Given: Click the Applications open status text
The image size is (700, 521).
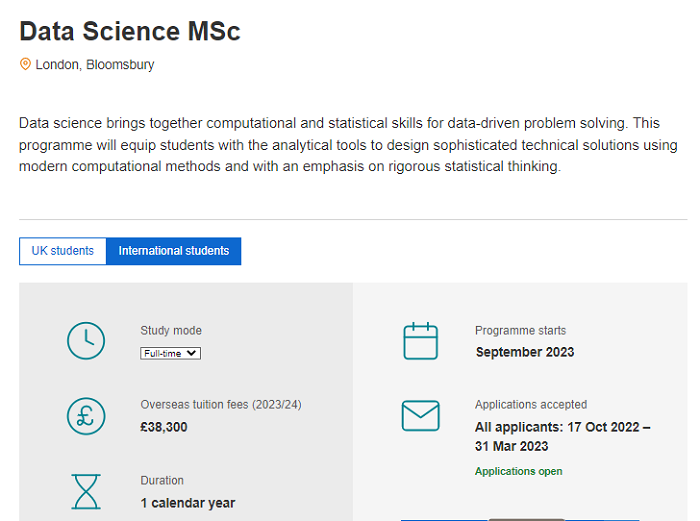Looking at the screenshot, I should click(x=518, y=471).
